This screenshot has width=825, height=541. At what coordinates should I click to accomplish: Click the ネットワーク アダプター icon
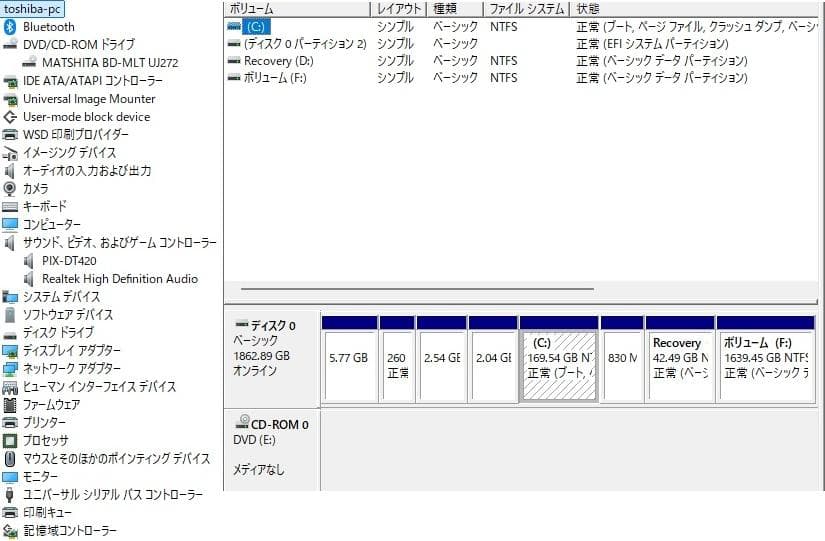pyautogui.click(x=9, y=369)
